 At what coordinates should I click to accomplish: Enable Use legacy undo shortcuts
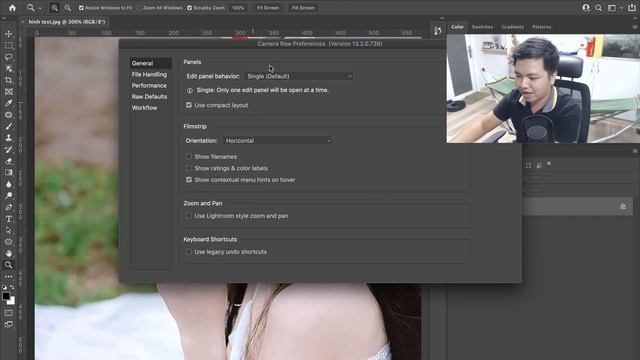(x=189, y=252)
